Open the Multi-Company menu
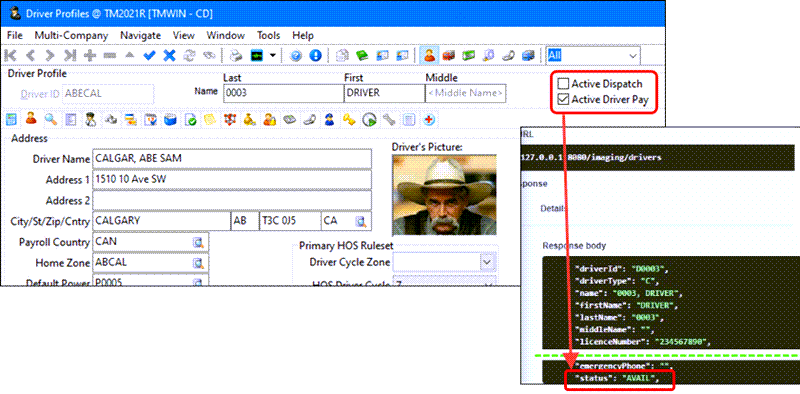The height and width of the screenshot is (394, 800). 71,36
